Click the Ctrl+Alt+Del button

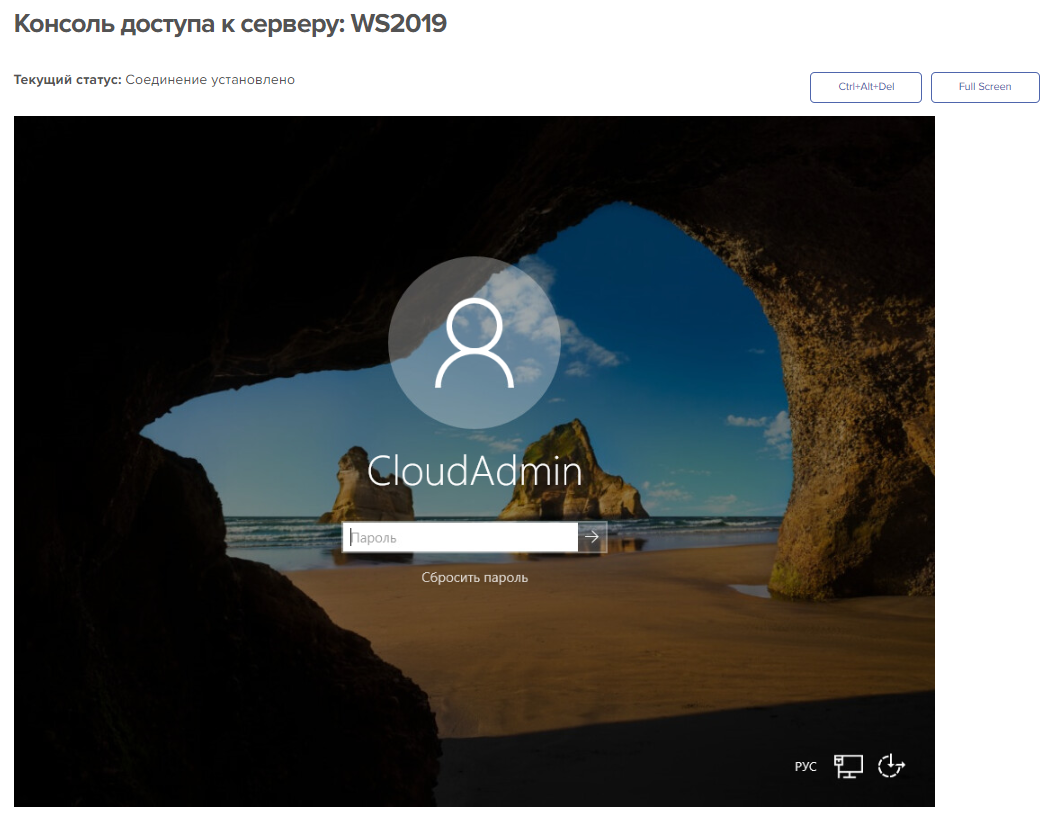(865, 87)
